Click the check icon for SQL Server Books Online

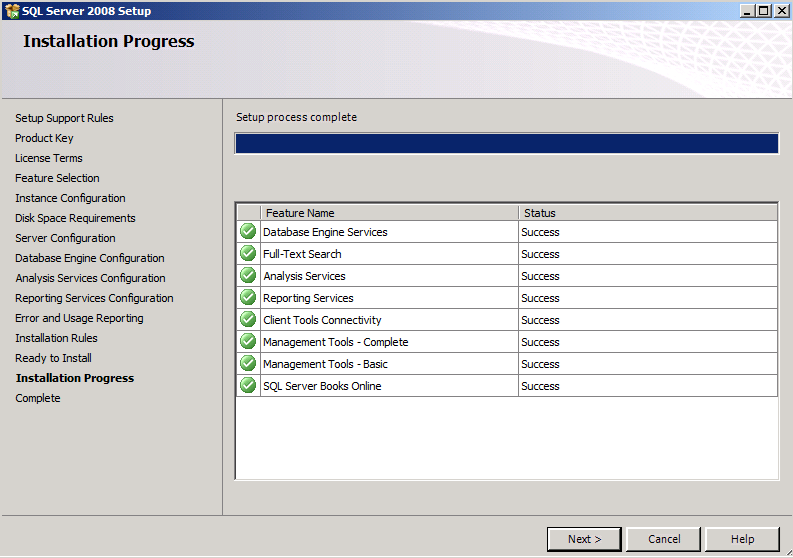pyautogui.click(x=248, y=385)
